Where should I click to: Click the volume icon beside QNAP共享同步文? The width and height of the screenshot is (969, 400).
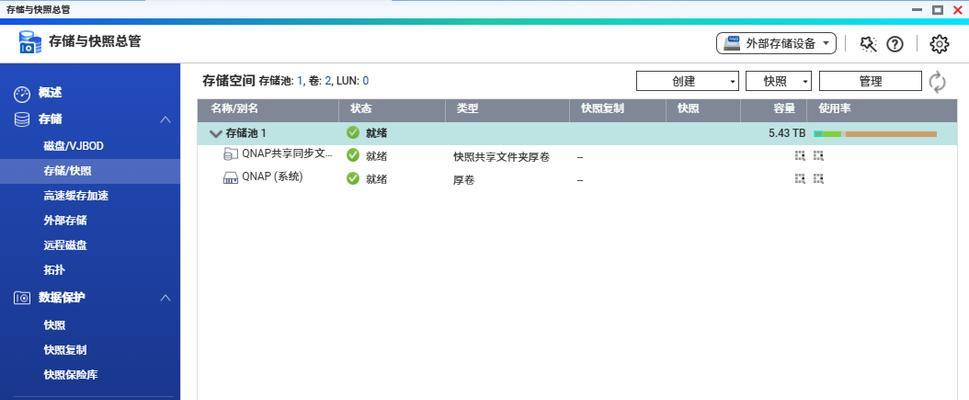coord(231,154)
